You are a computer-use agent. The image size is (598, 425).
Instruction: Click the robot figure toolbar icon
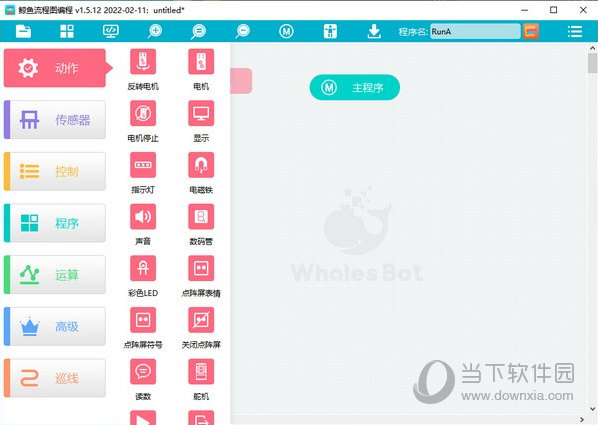point(330,31)
